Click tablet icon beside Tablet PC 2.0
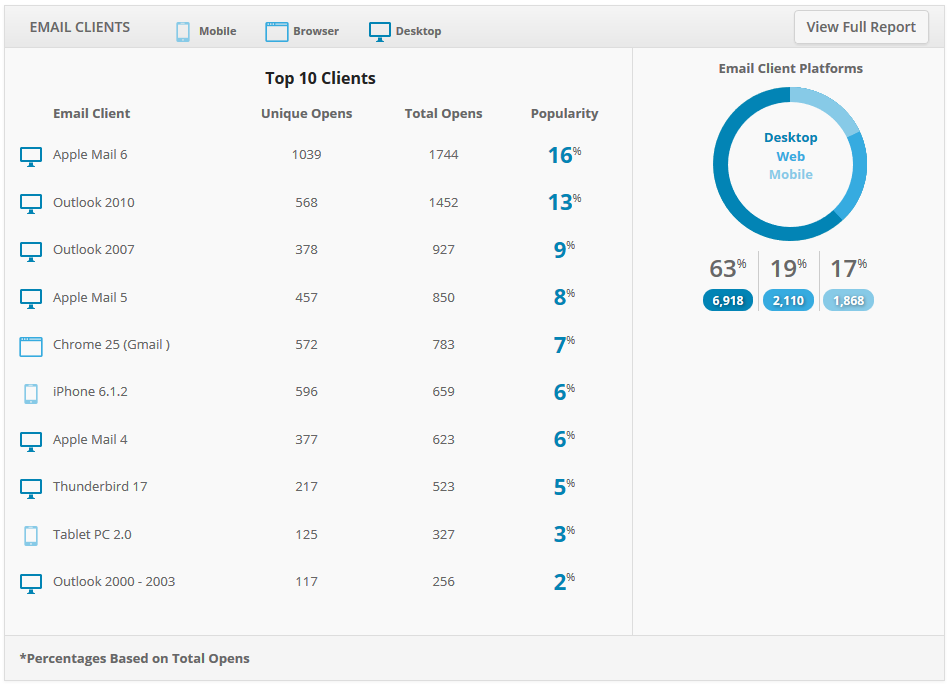The image size is (948, 690). tap(31, 536)
